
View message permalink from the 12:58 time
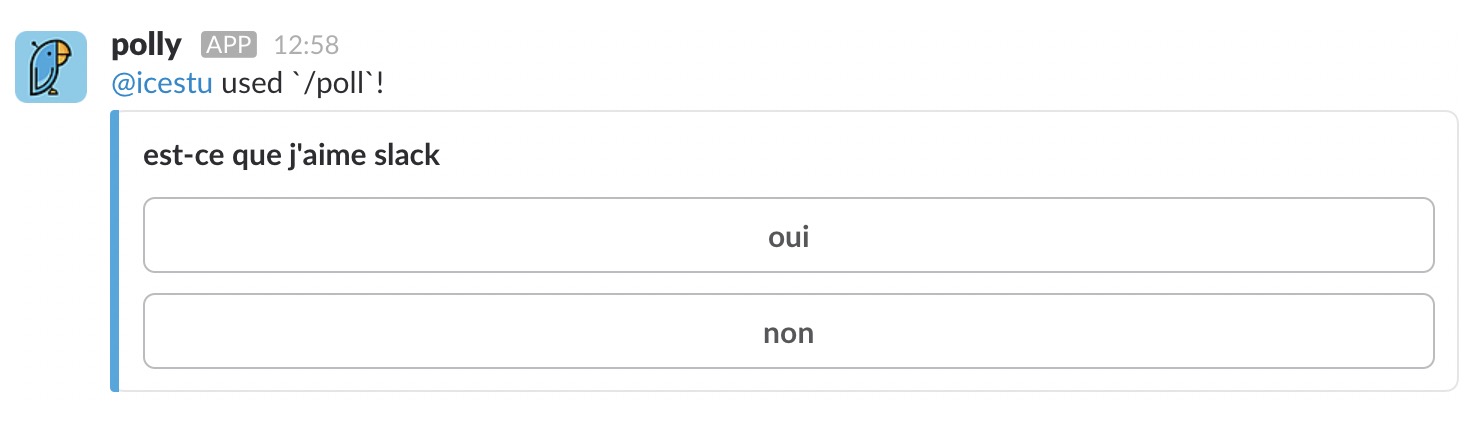coord(306,45)
